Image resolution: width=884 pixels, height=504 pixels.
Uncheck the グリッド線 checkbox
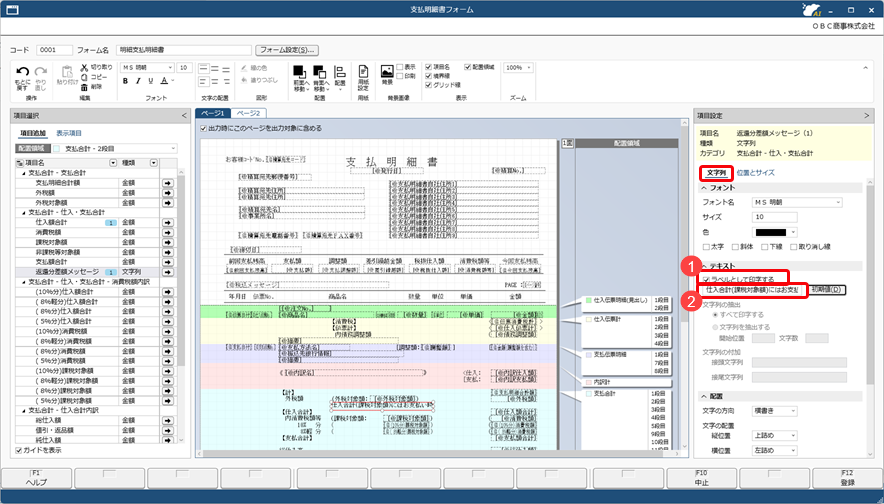(428, 85)
